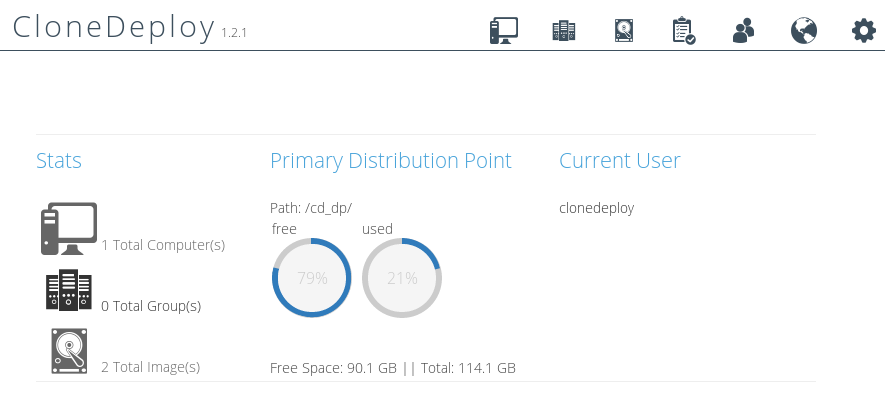Click the server rack icon under Stats
This screenshot has width=885, height=417.
[68, 290]
